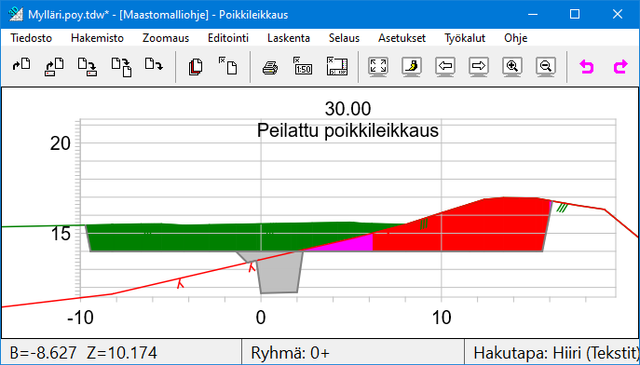The height and width of the screenshot is (365, 640).
Task: Click the 'Hakutapa: Hiiri' status field
Action: (553, 352)
